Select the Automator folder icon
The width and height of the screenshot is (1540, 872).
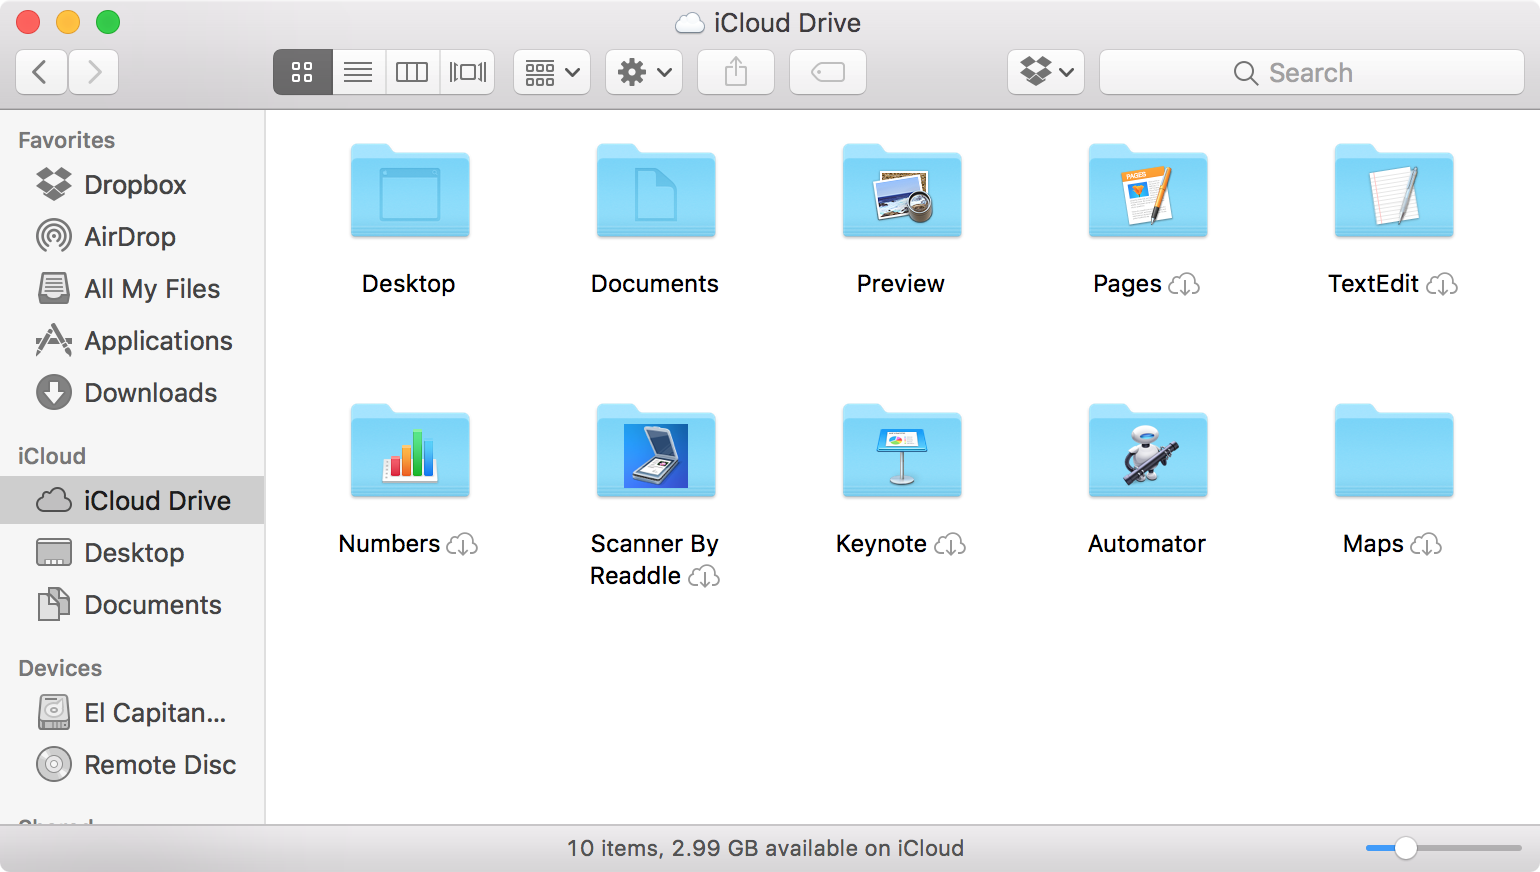coord(1148,451)
